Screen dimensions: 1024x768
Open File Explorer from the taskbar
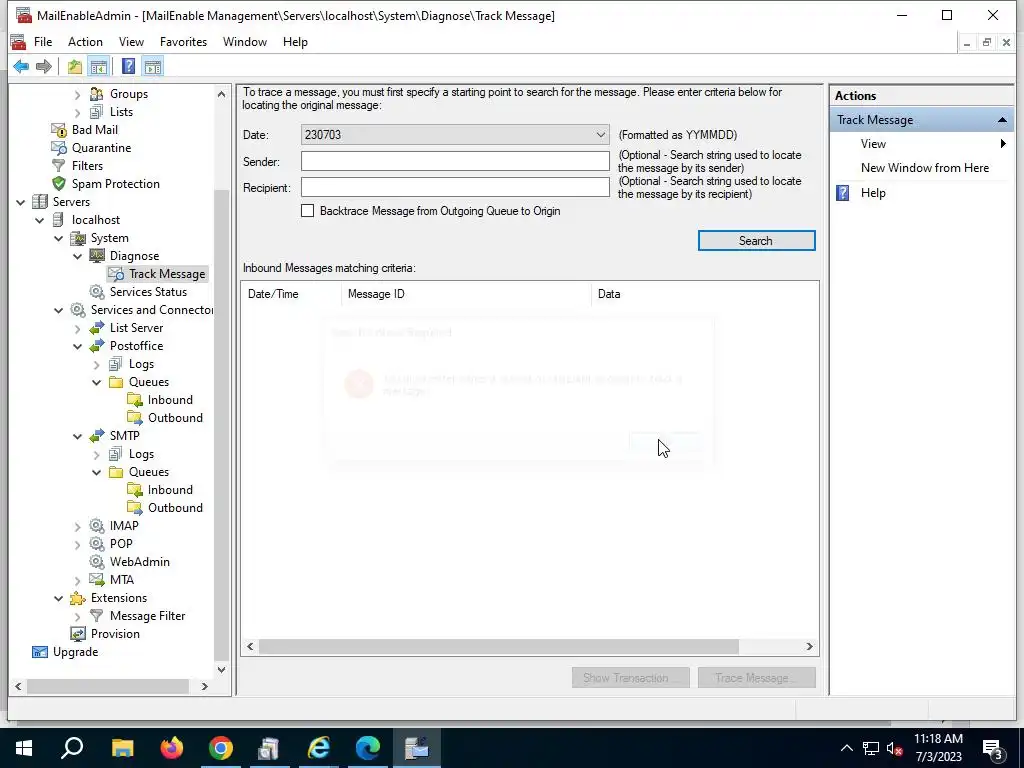click(x=123, y=748)
